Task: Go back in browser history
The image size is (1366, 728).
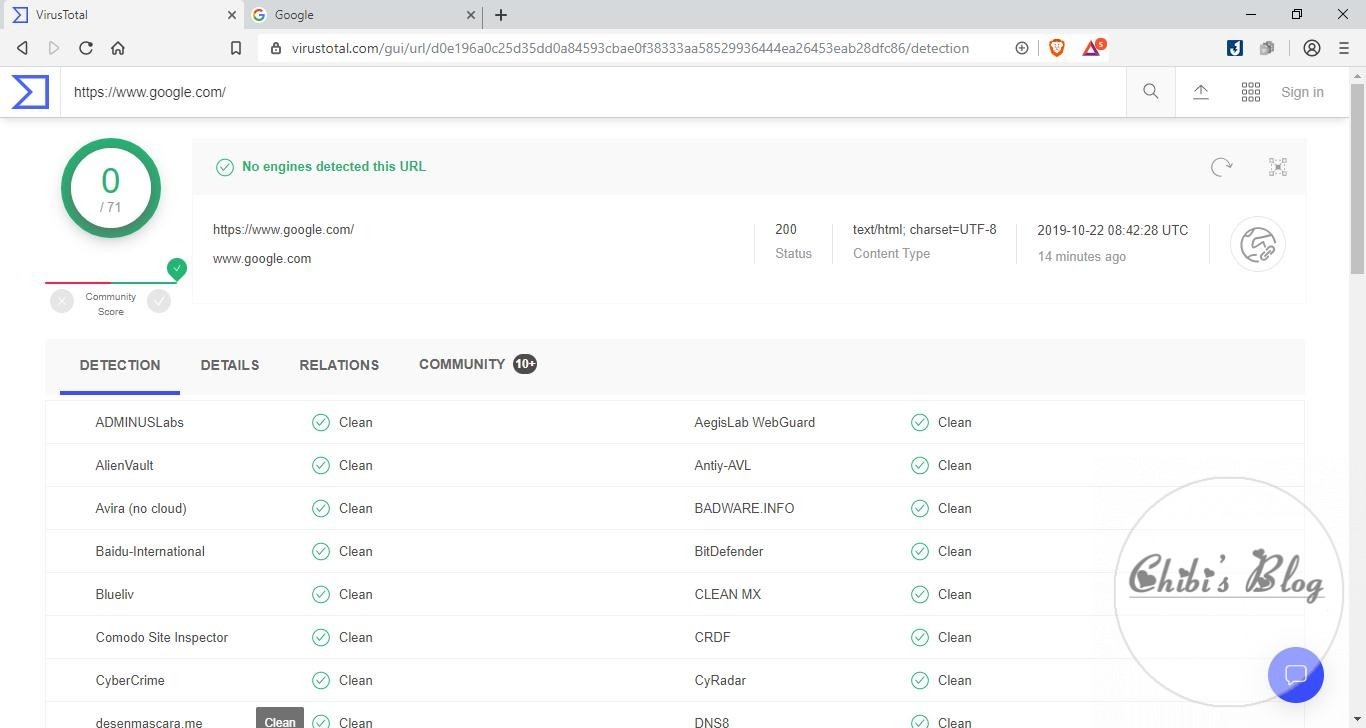Action: click(22, 48)
